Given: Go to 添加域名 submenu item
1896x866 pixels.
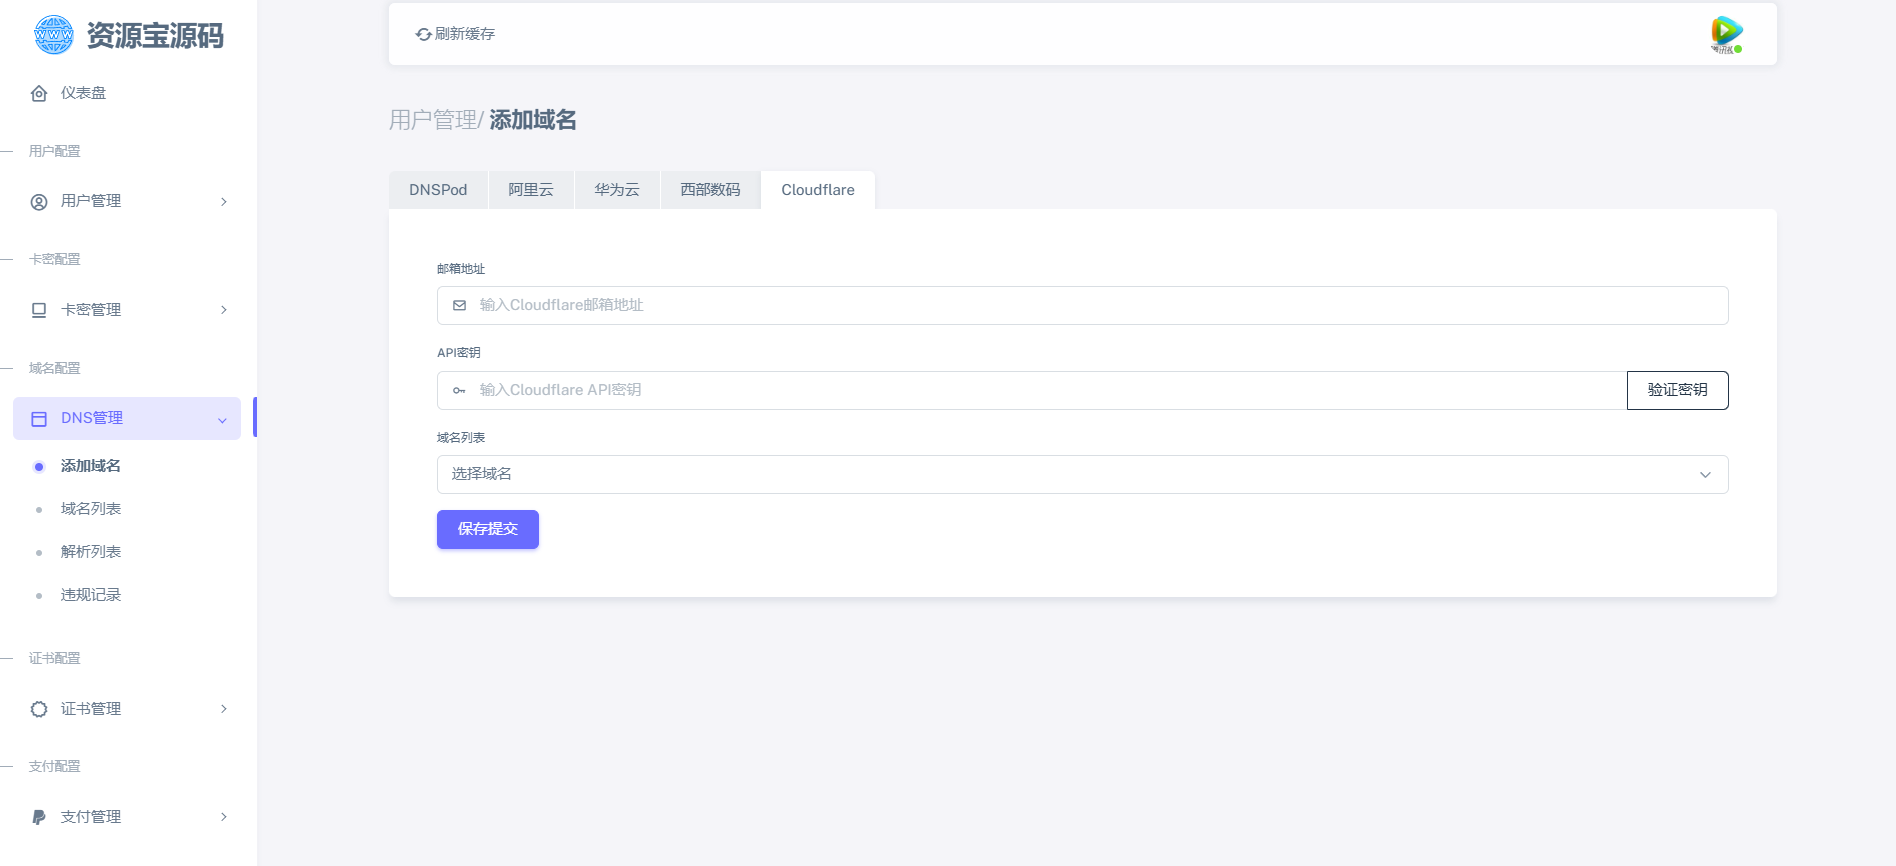Looking at the screenshot, I should (x=91, y=466).
